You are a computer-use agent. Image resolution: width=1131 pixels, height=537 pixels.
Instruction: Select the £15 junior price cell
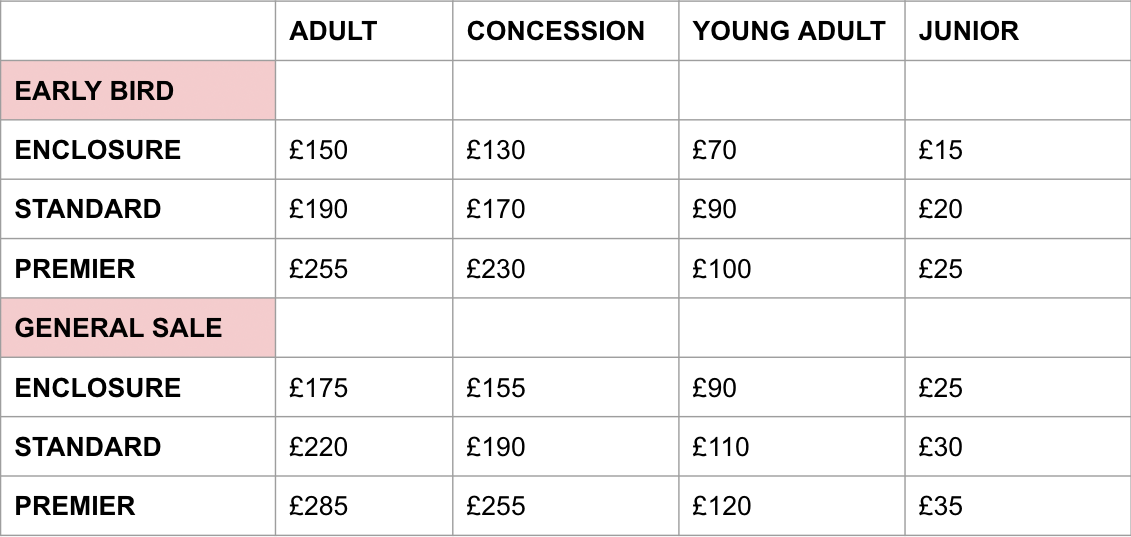click(1018, 149)
